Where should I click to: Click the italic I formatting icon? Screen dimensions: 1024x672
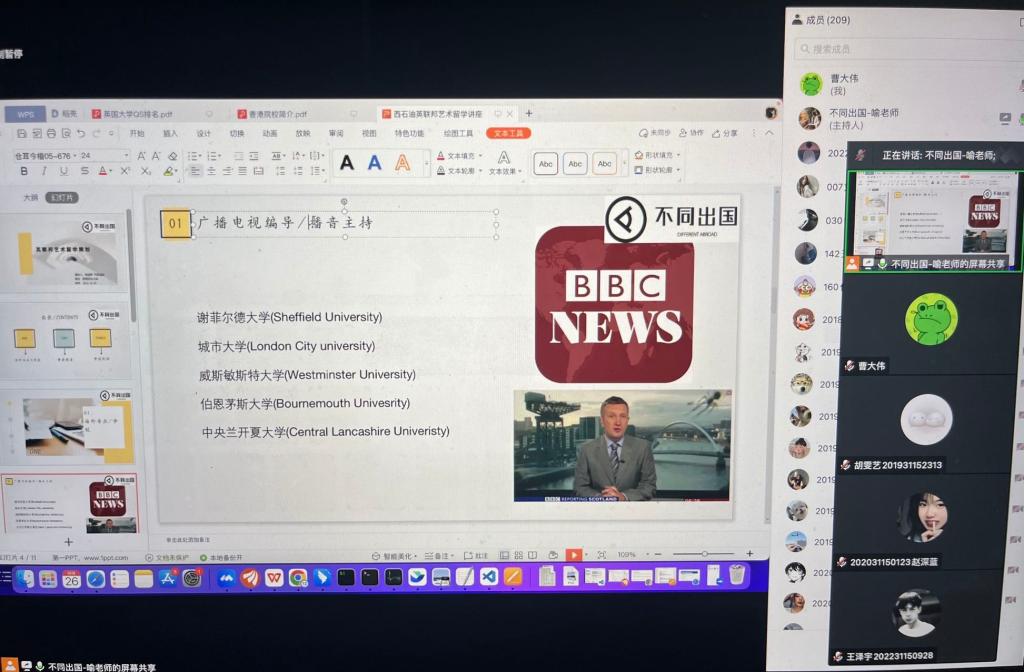pos(42,172)
